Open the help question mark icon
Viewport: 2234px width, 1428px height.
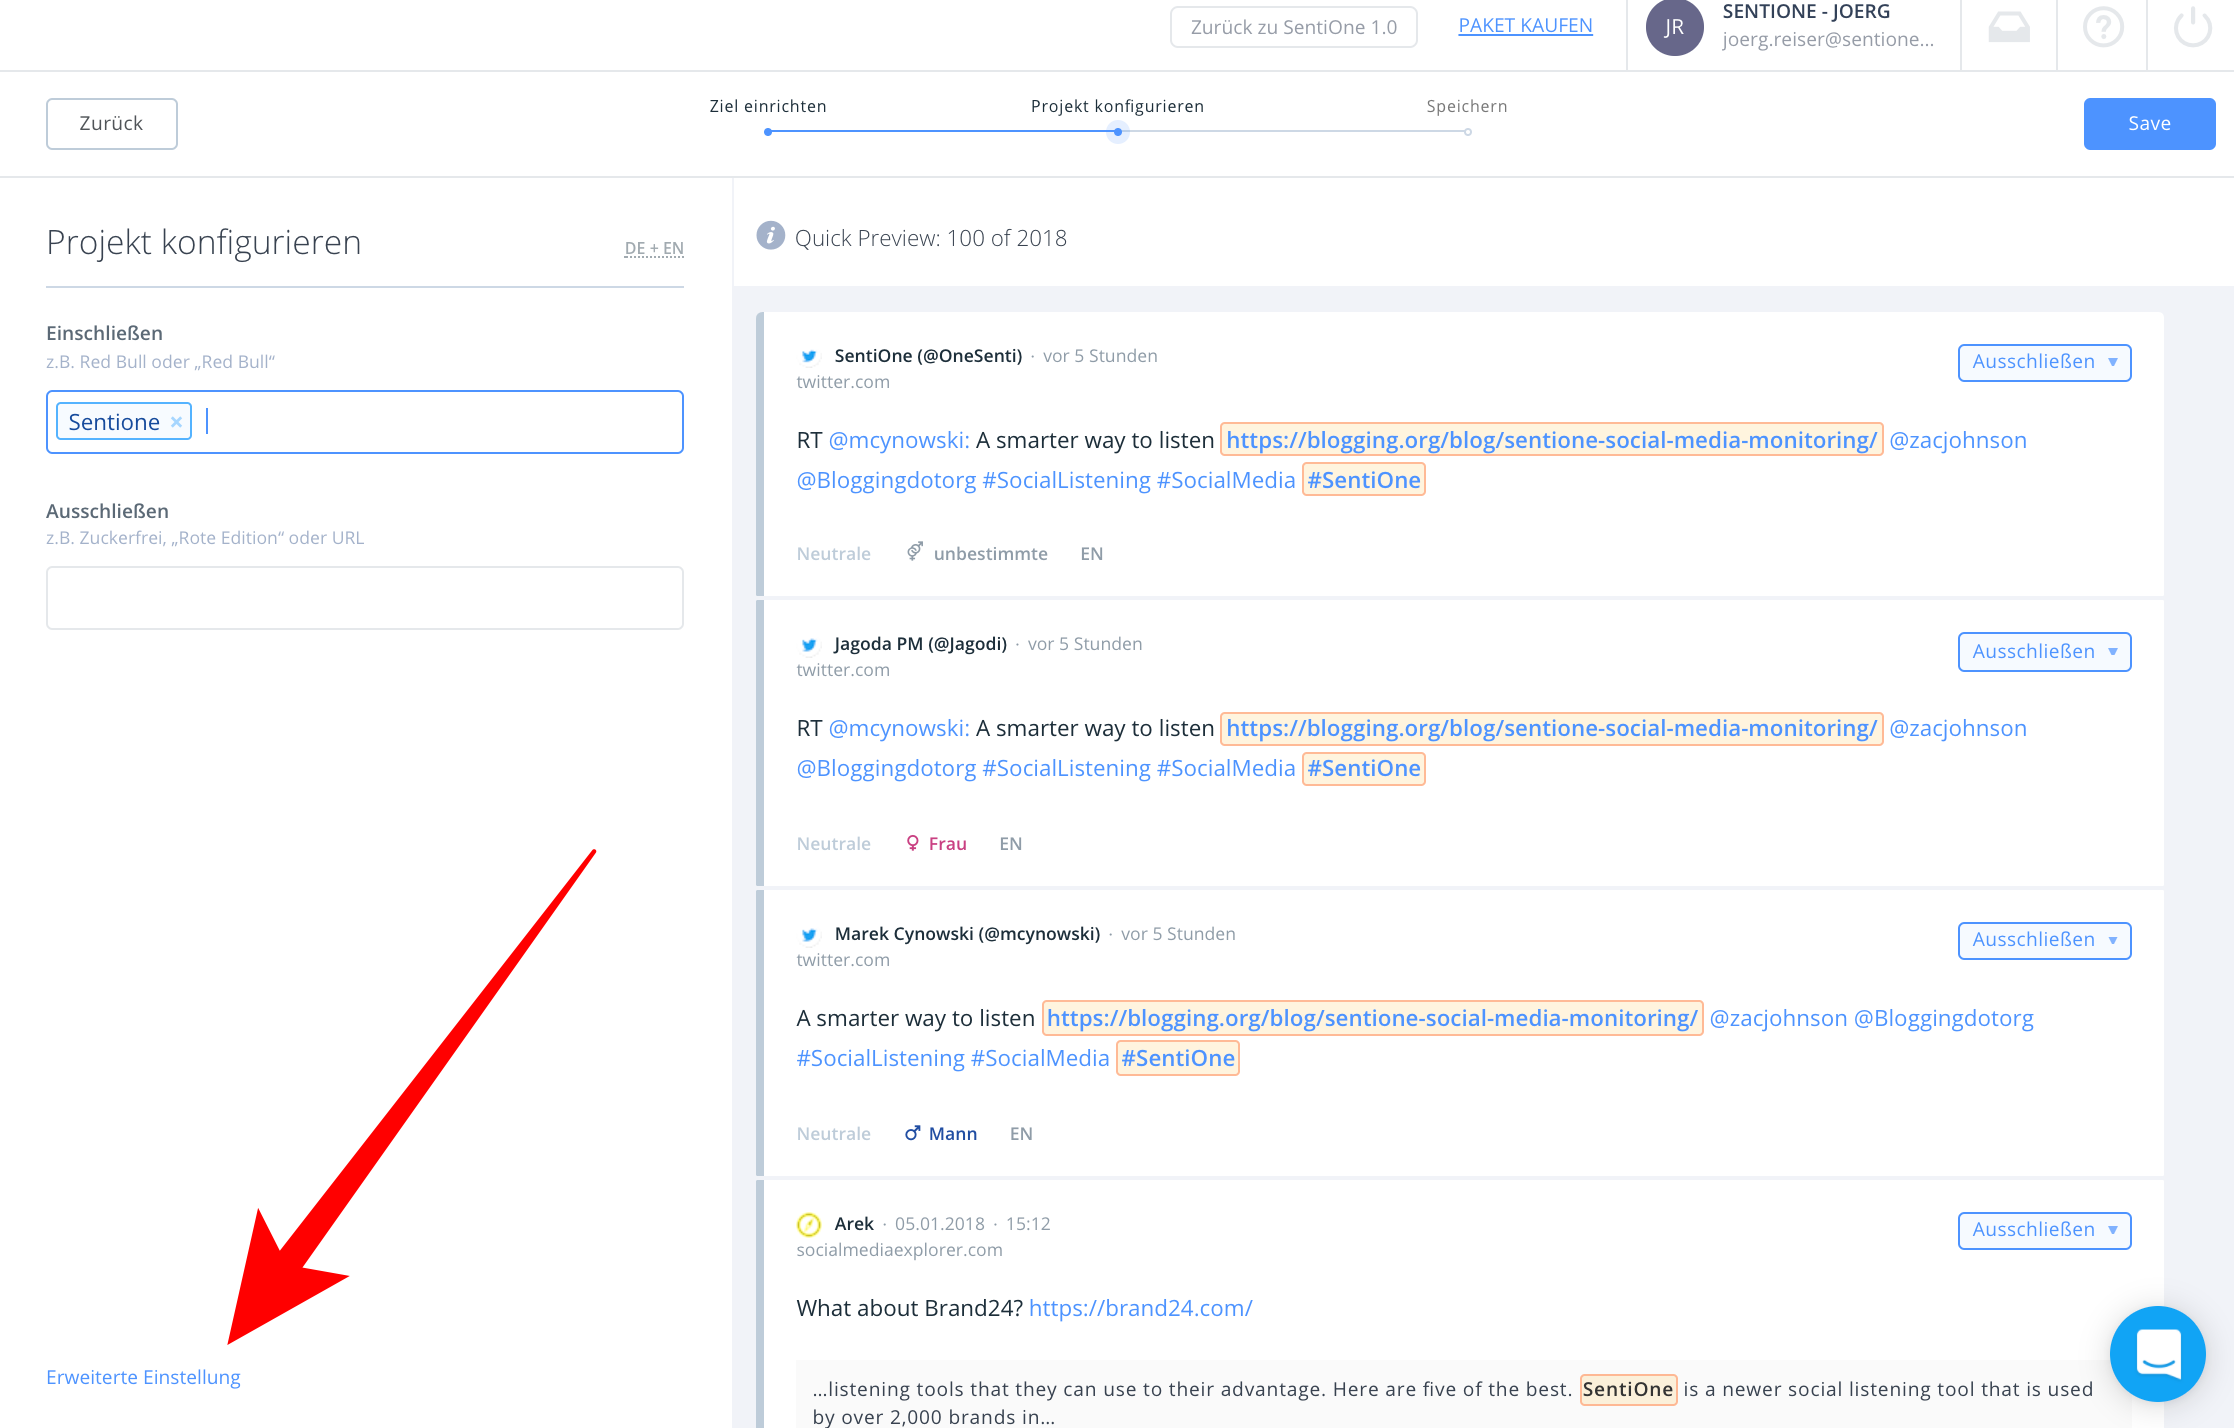tap(2102, 28)
